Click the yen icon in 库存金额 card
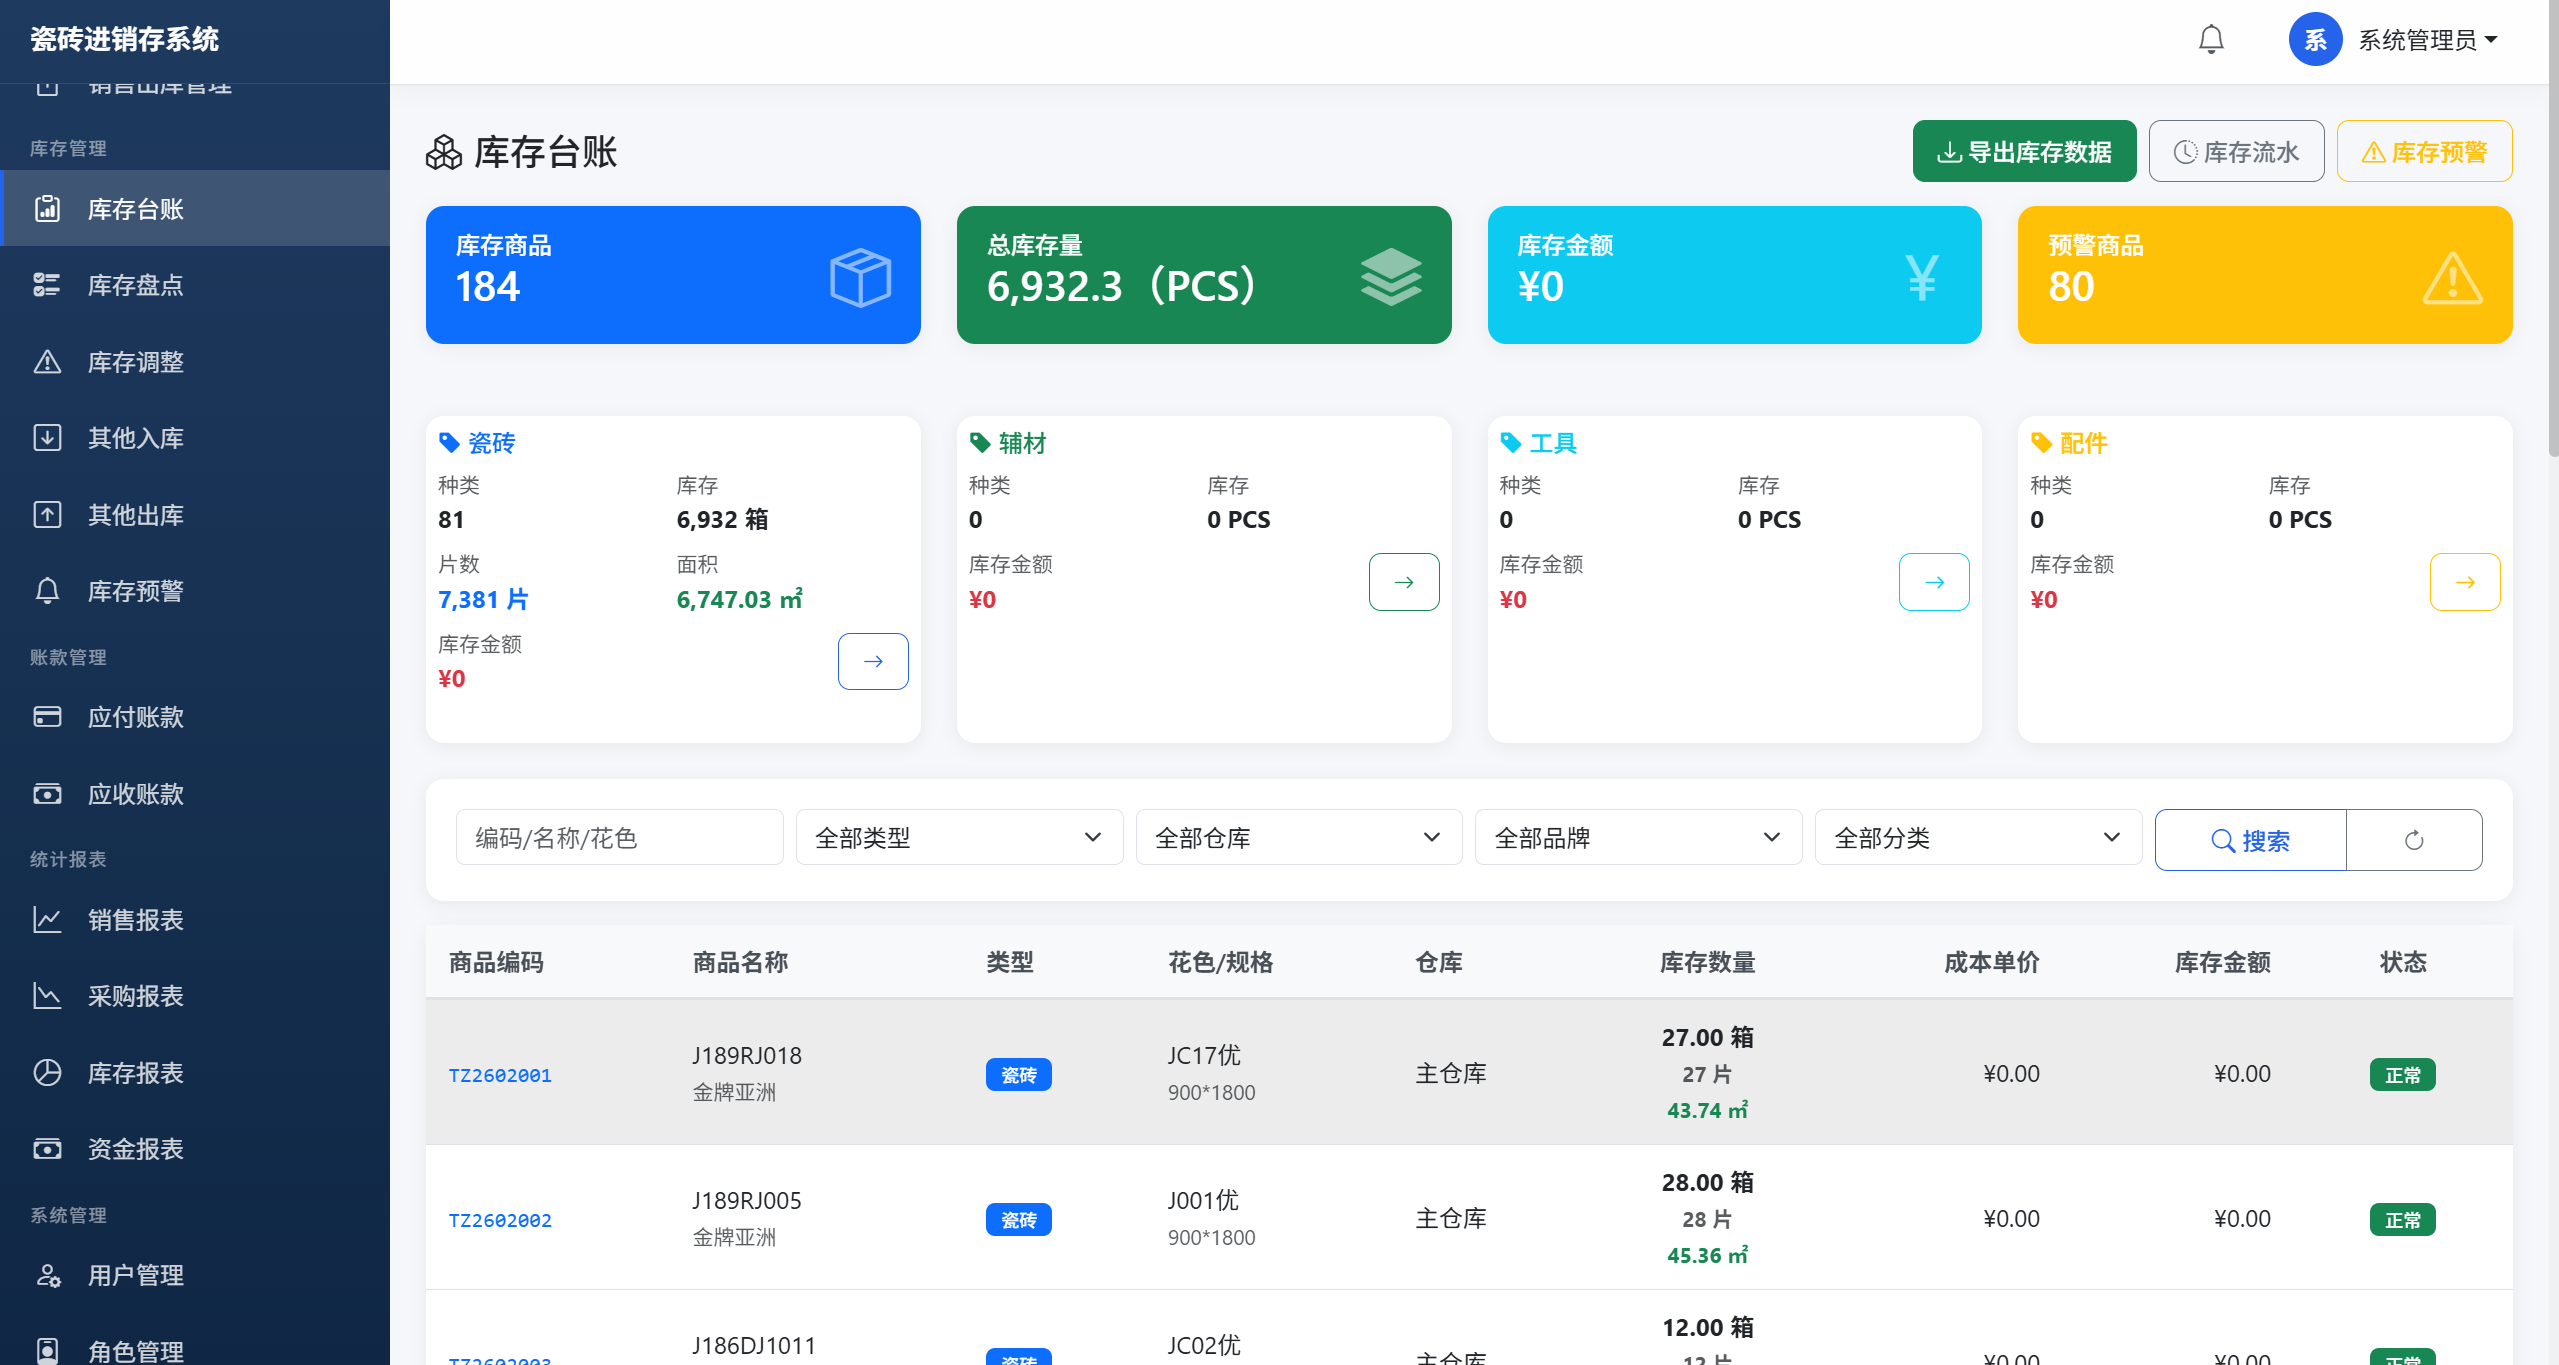The width and height of the screenshot is (2559, 1365). click(1922, 277)
